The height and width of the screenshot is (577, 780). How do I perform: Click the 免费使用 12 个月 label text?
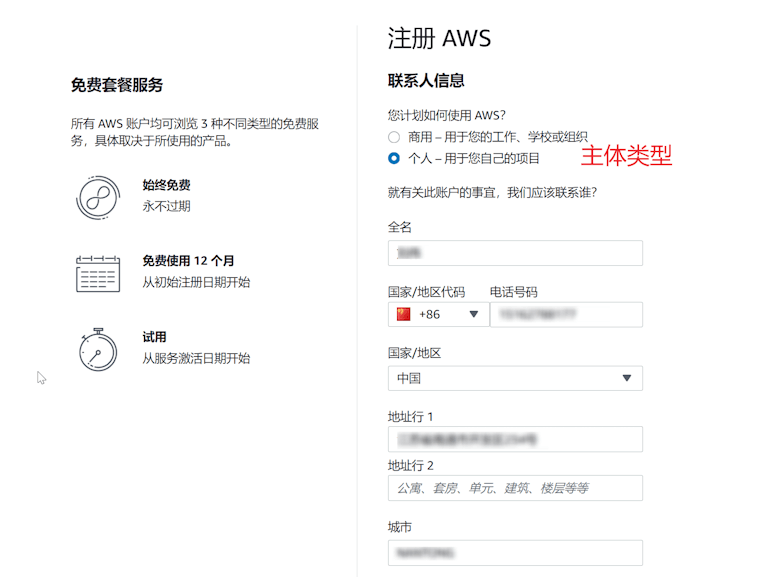pos(188,261)
